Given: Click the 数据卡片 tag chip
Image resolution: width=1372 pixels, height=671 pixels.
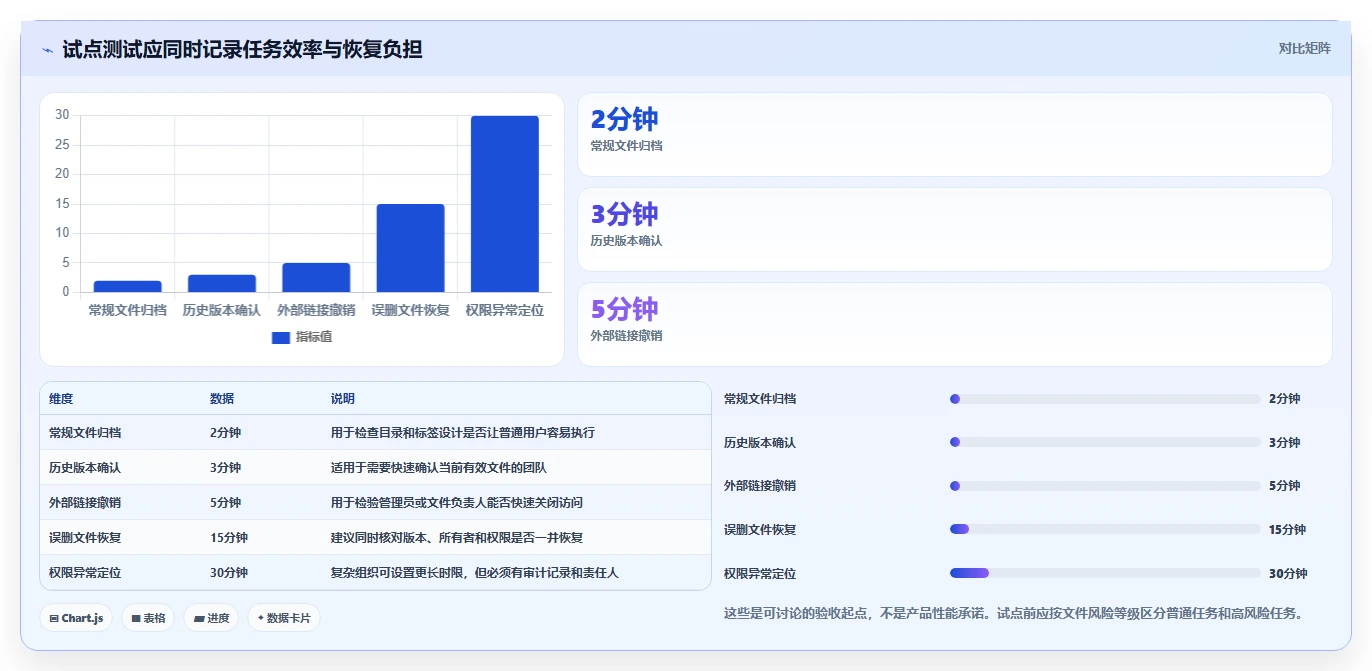Looking at the screenshot, I should (284, 618).
